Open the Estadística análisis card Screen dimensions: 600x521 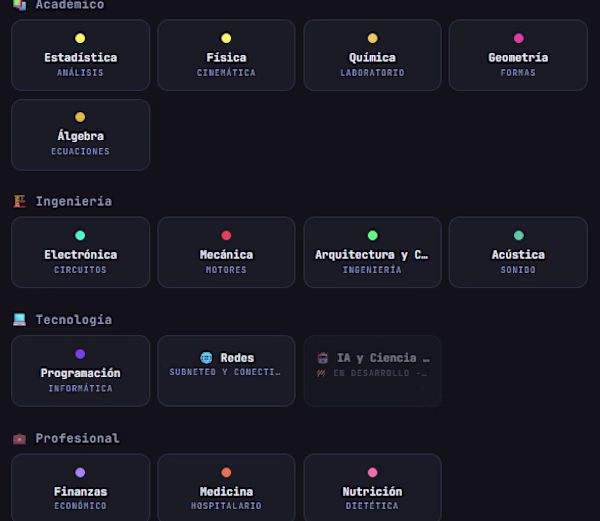[x=80, y=55]
